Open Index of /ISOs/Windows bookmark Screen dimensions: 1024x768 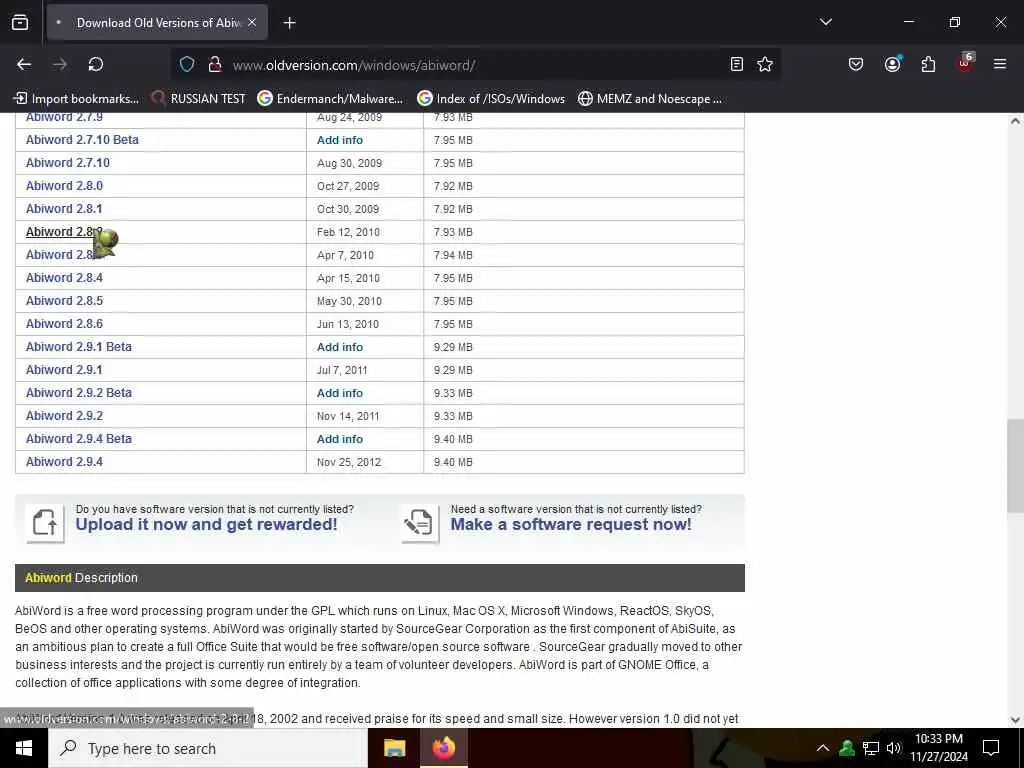[491, 99]
